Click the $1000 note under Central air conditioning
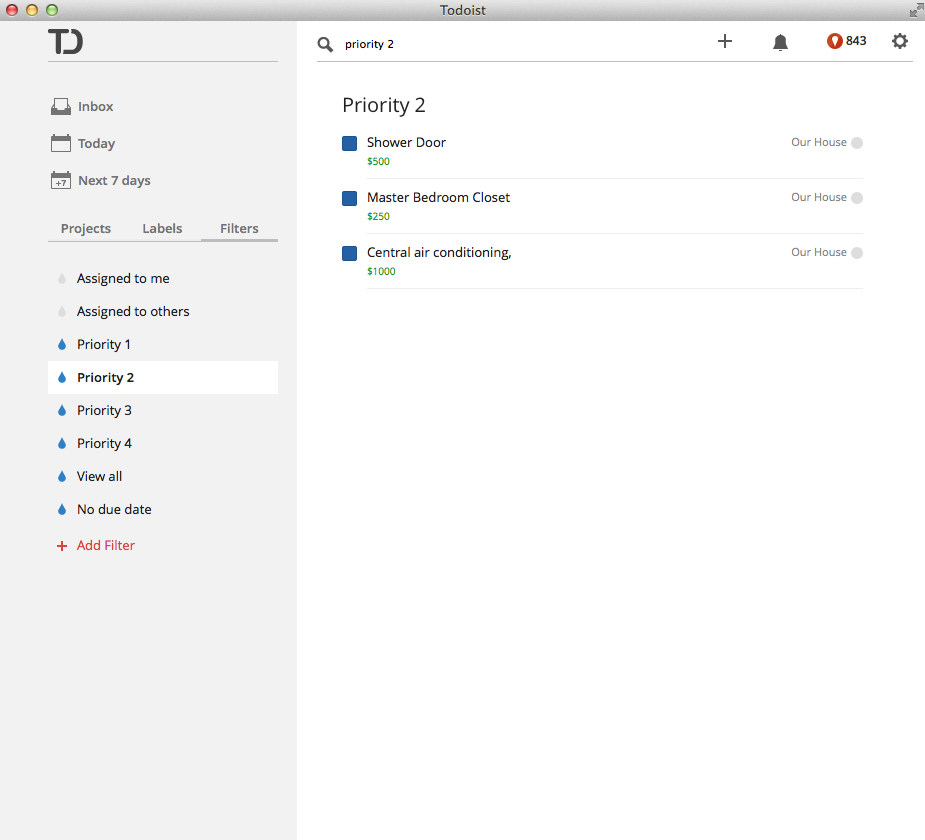Image resolution: width=925 pixels, height=840 pixels. pyautogui.click(x=381, y=271)
